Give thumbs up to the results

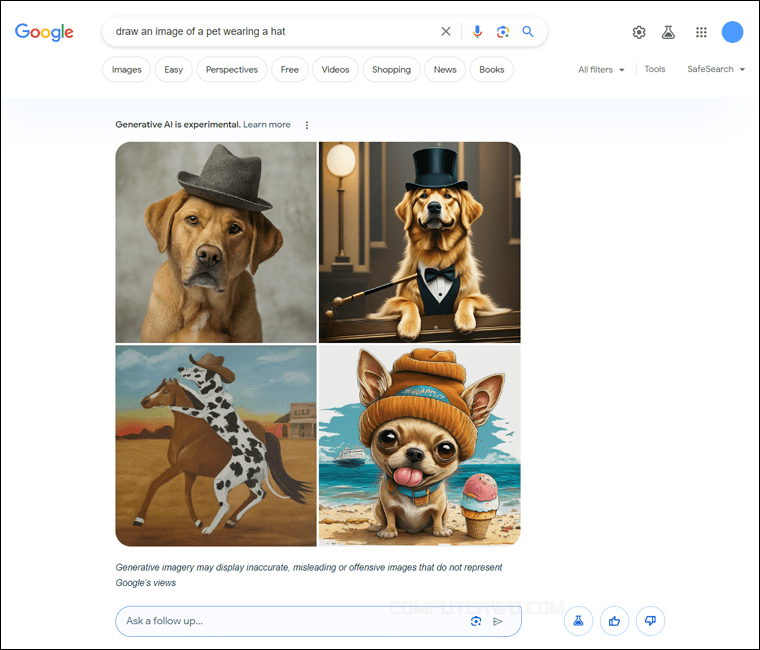tap(614, 621)
